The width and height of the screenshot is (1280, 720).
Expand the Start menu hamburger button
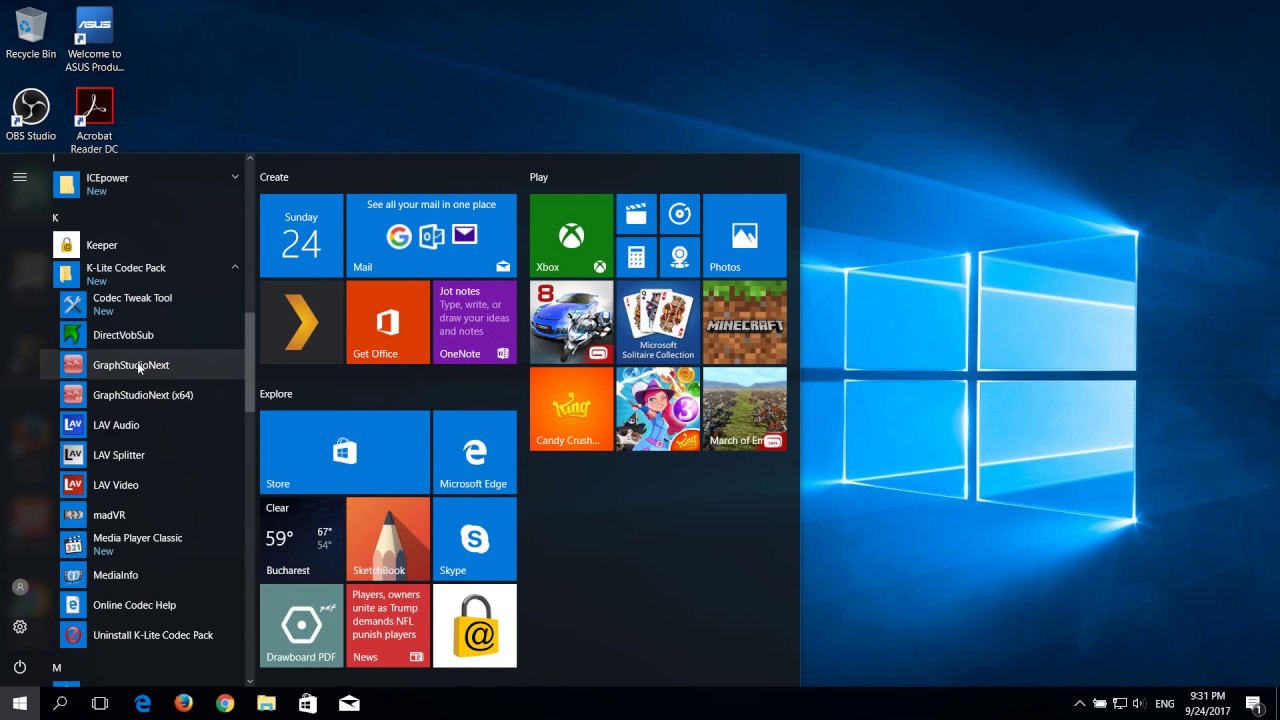tap(20, 177)
